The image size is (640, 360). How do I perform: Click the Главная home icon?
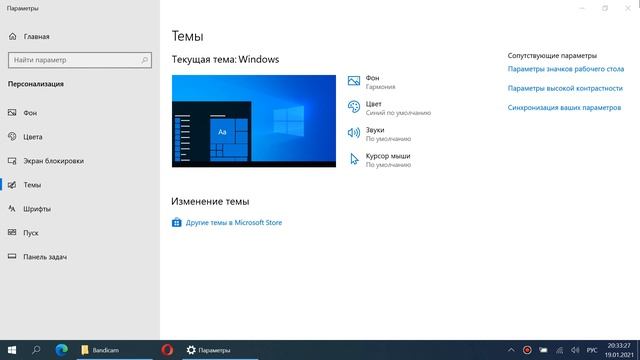[13, 36]
